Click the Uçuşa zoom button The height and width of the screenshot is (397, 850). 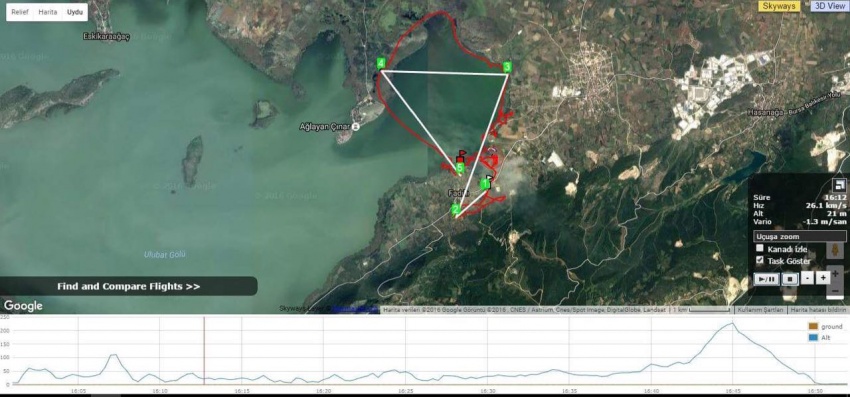800,236
